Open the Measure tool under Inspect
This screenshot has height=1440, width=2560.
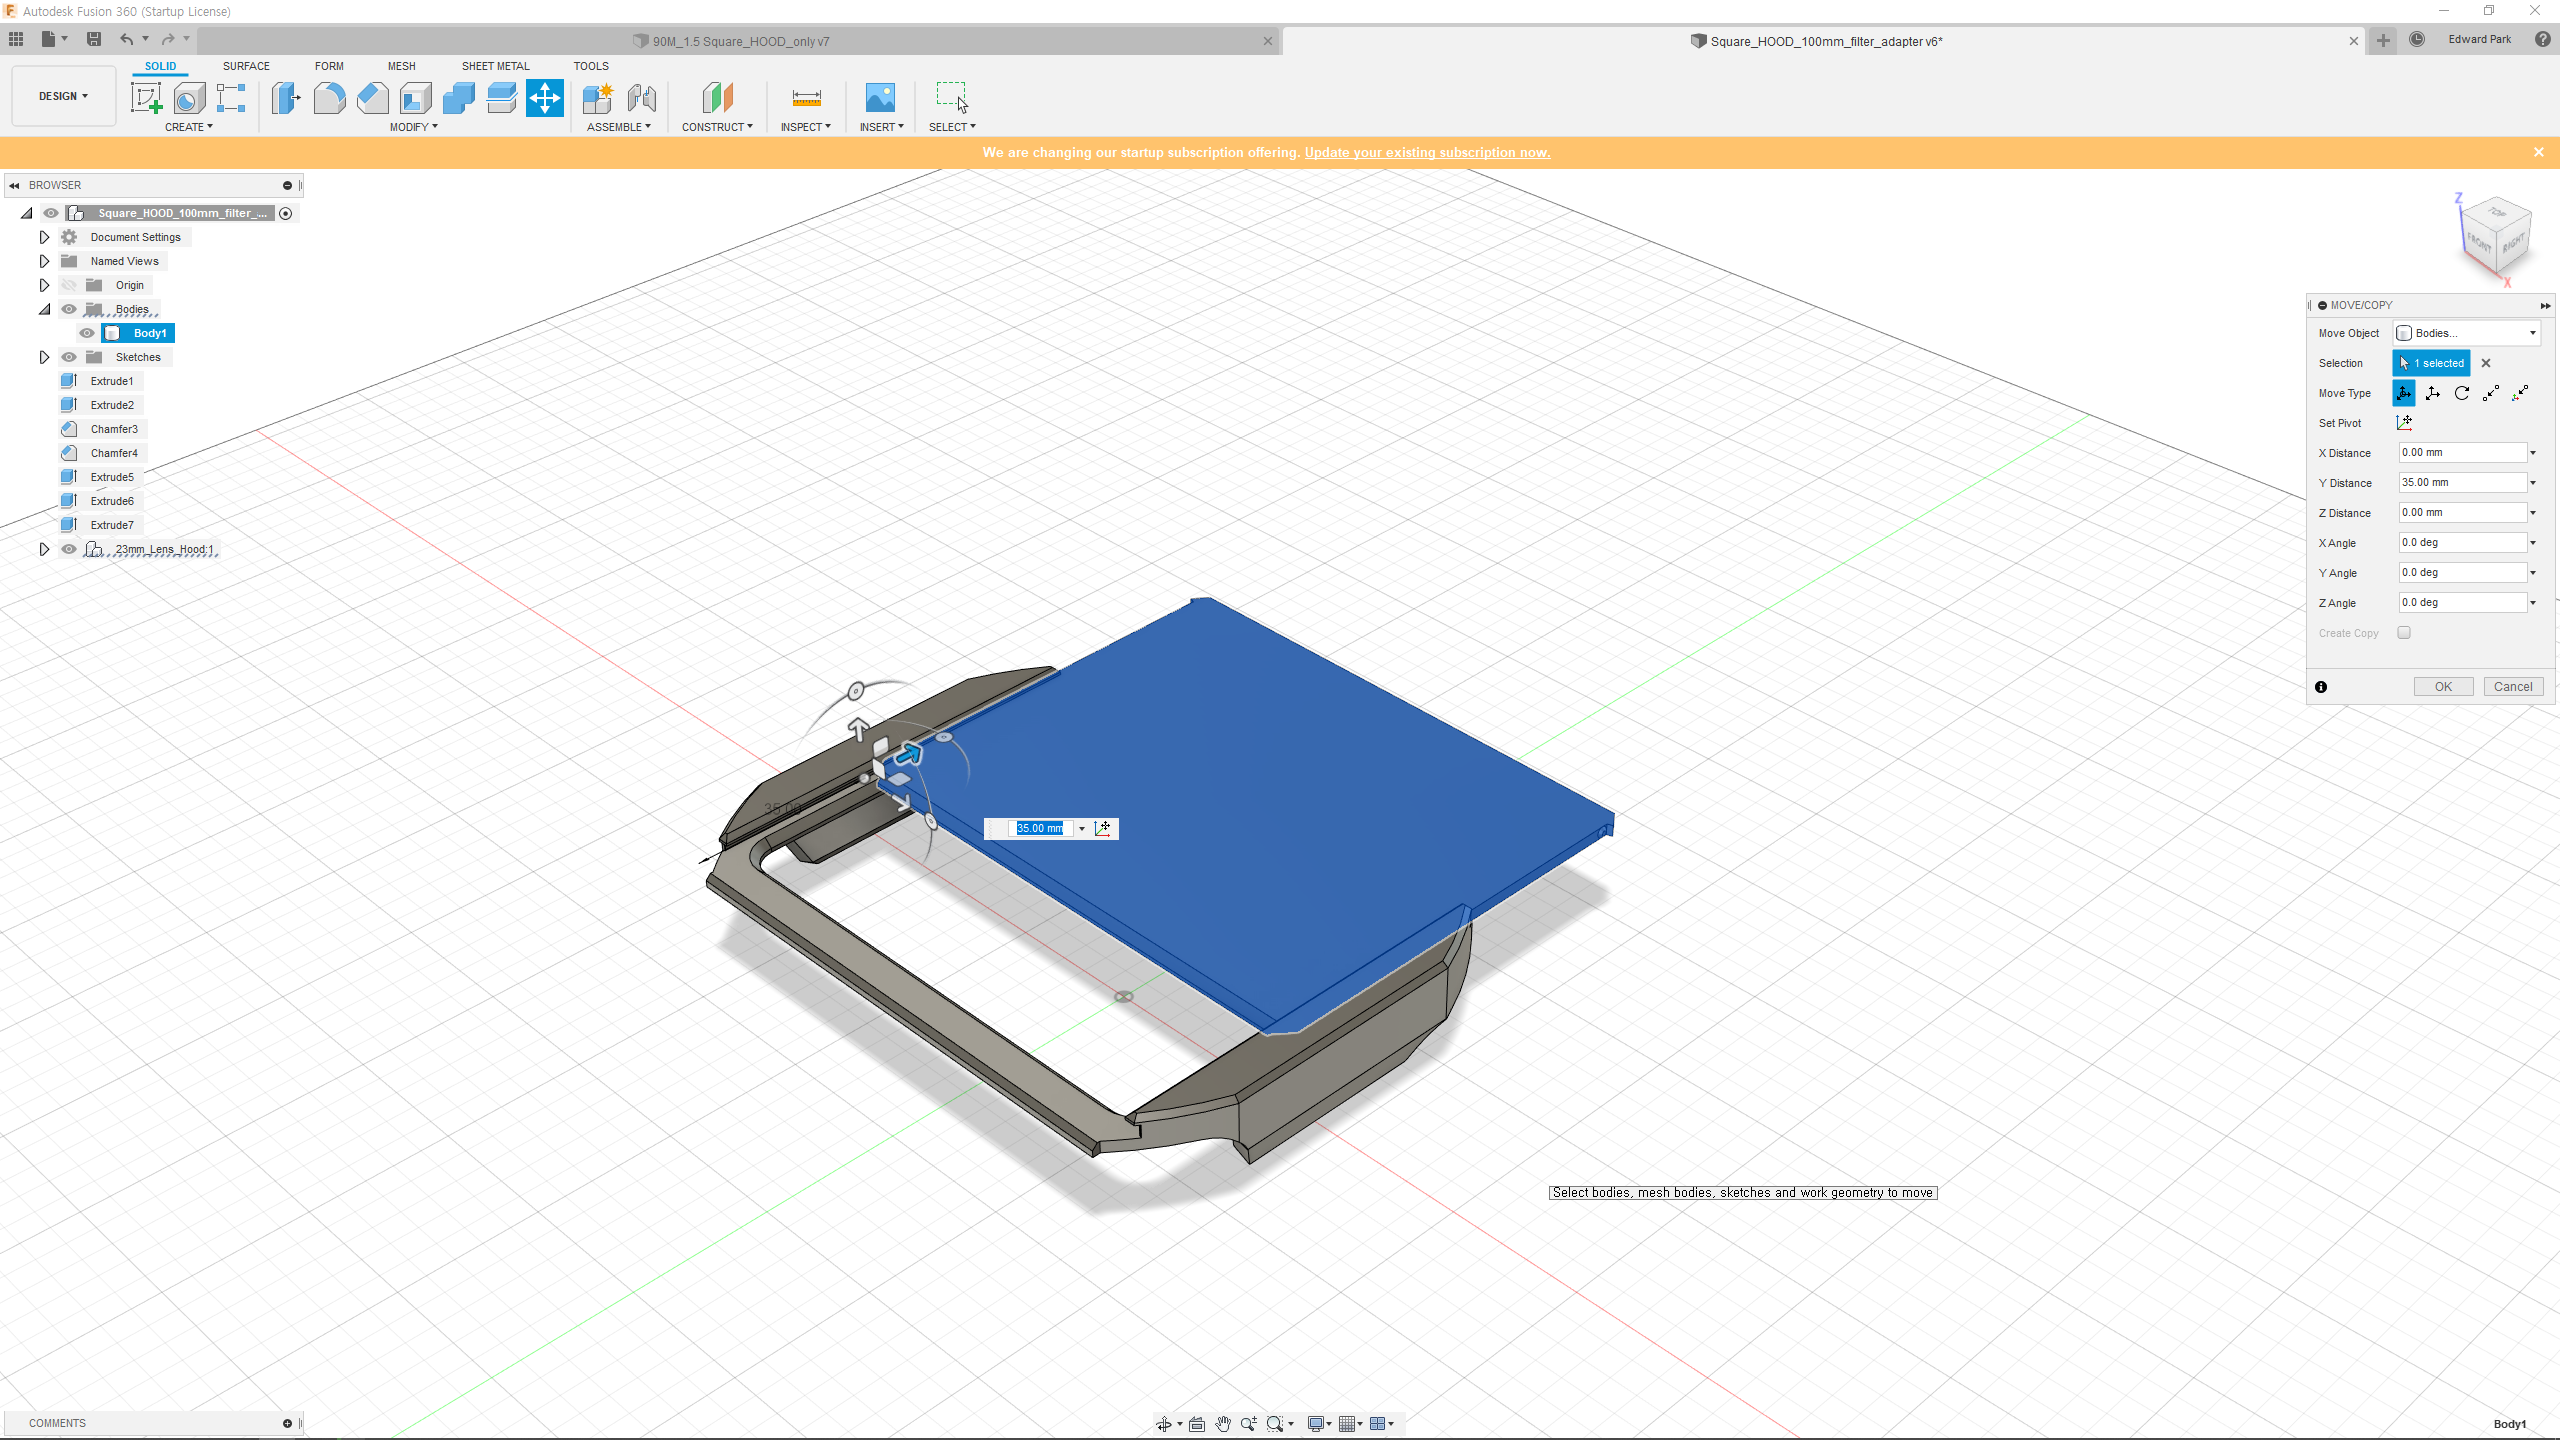(806, 98)
